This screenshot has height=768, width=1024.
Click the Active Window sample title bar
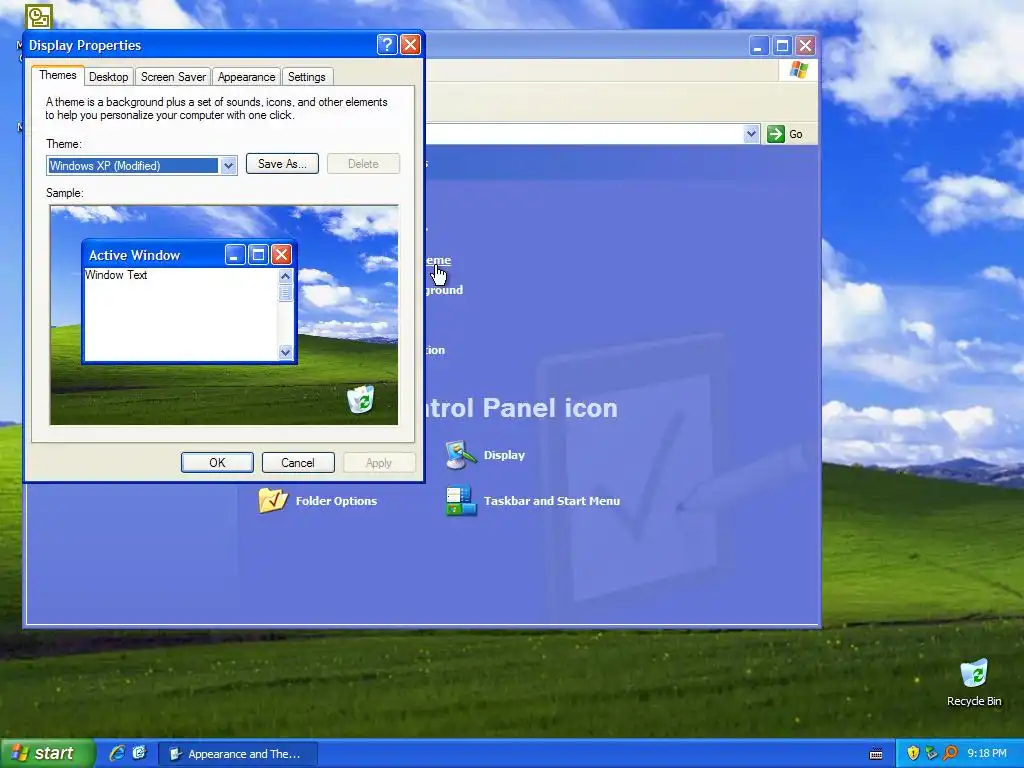click(x=189, y=255)
